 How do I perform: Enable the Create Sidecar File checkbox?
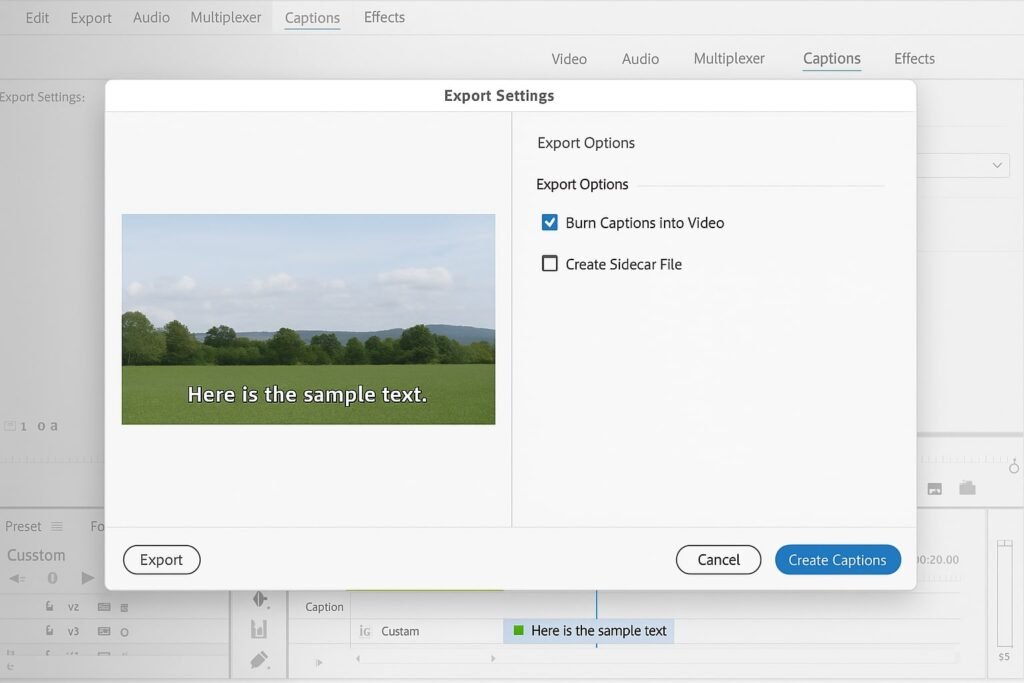[549, 264]
